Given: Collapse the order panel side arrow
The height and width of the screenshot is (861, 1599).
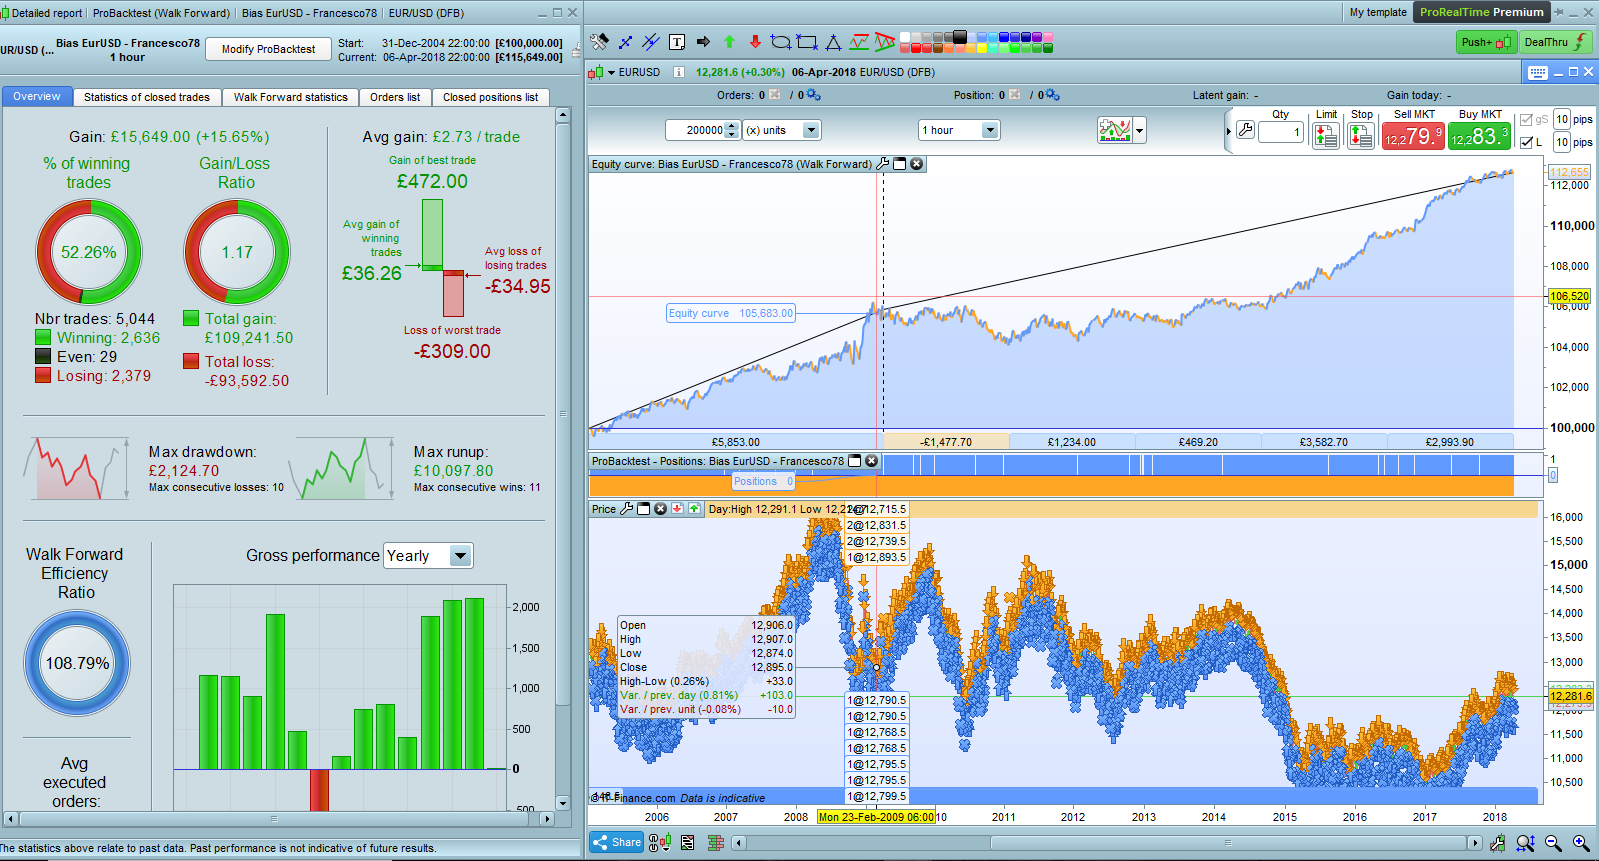Looking at the screenshot, I should click(x=1229, y=131).
